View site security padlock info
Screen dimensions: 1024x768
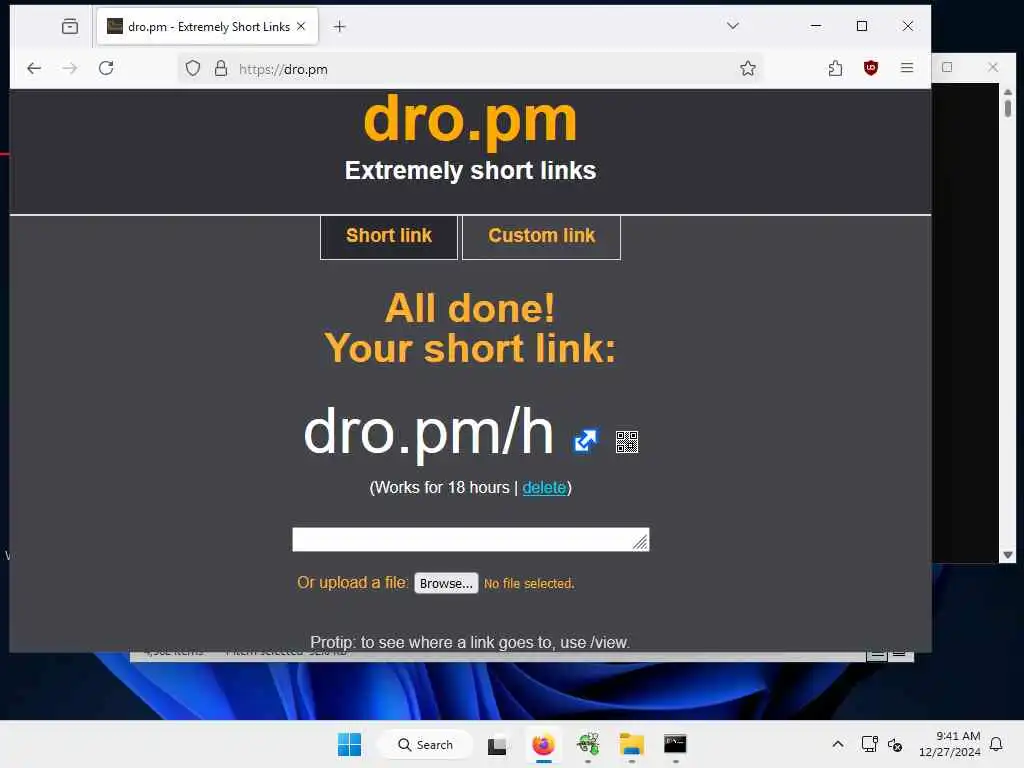tap(221, 69)
